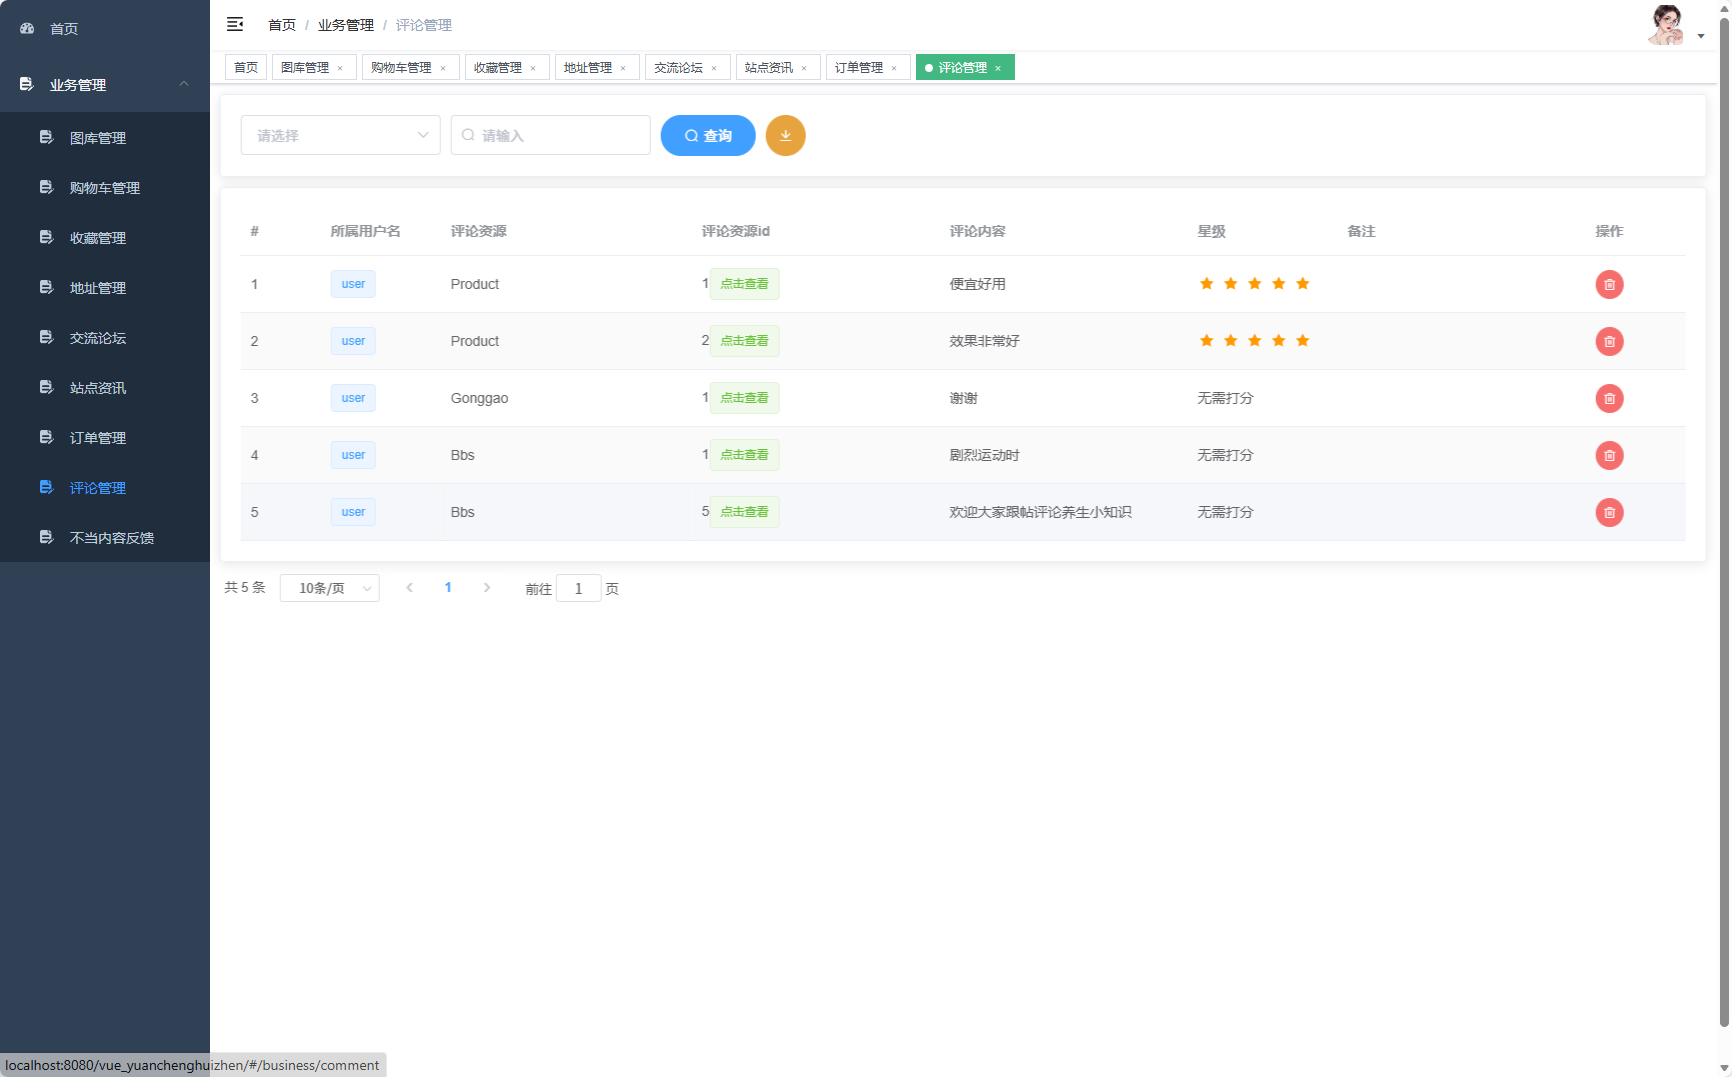Open the 10条/页 page size dropdown
This screenshot has height=1077, width=1732.
click(329, 588)
